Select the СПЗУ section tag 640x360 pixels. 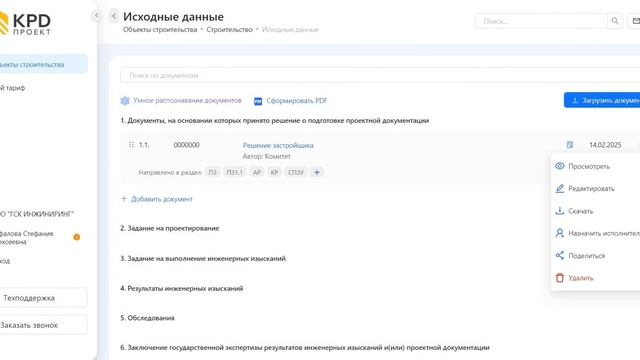point(296,172)
